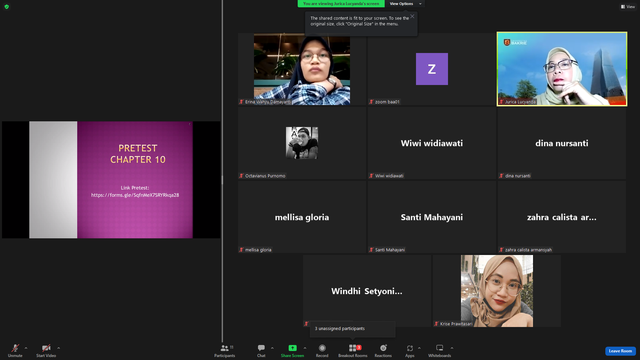Click the Bakrie logo in Jurica's video
The height and width of the screenshot is (360, 640).
pos(515,42)
